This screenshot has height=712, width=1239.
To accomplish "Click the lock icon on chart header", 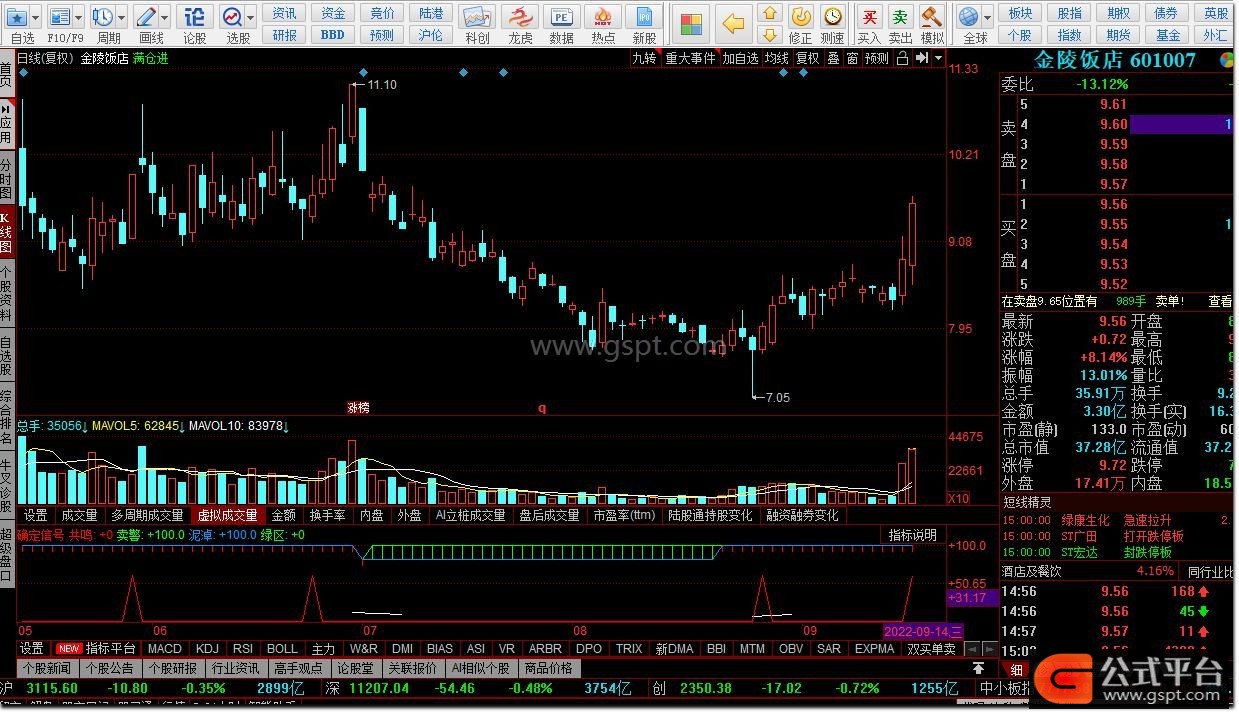I will click(x=902, y=58).
